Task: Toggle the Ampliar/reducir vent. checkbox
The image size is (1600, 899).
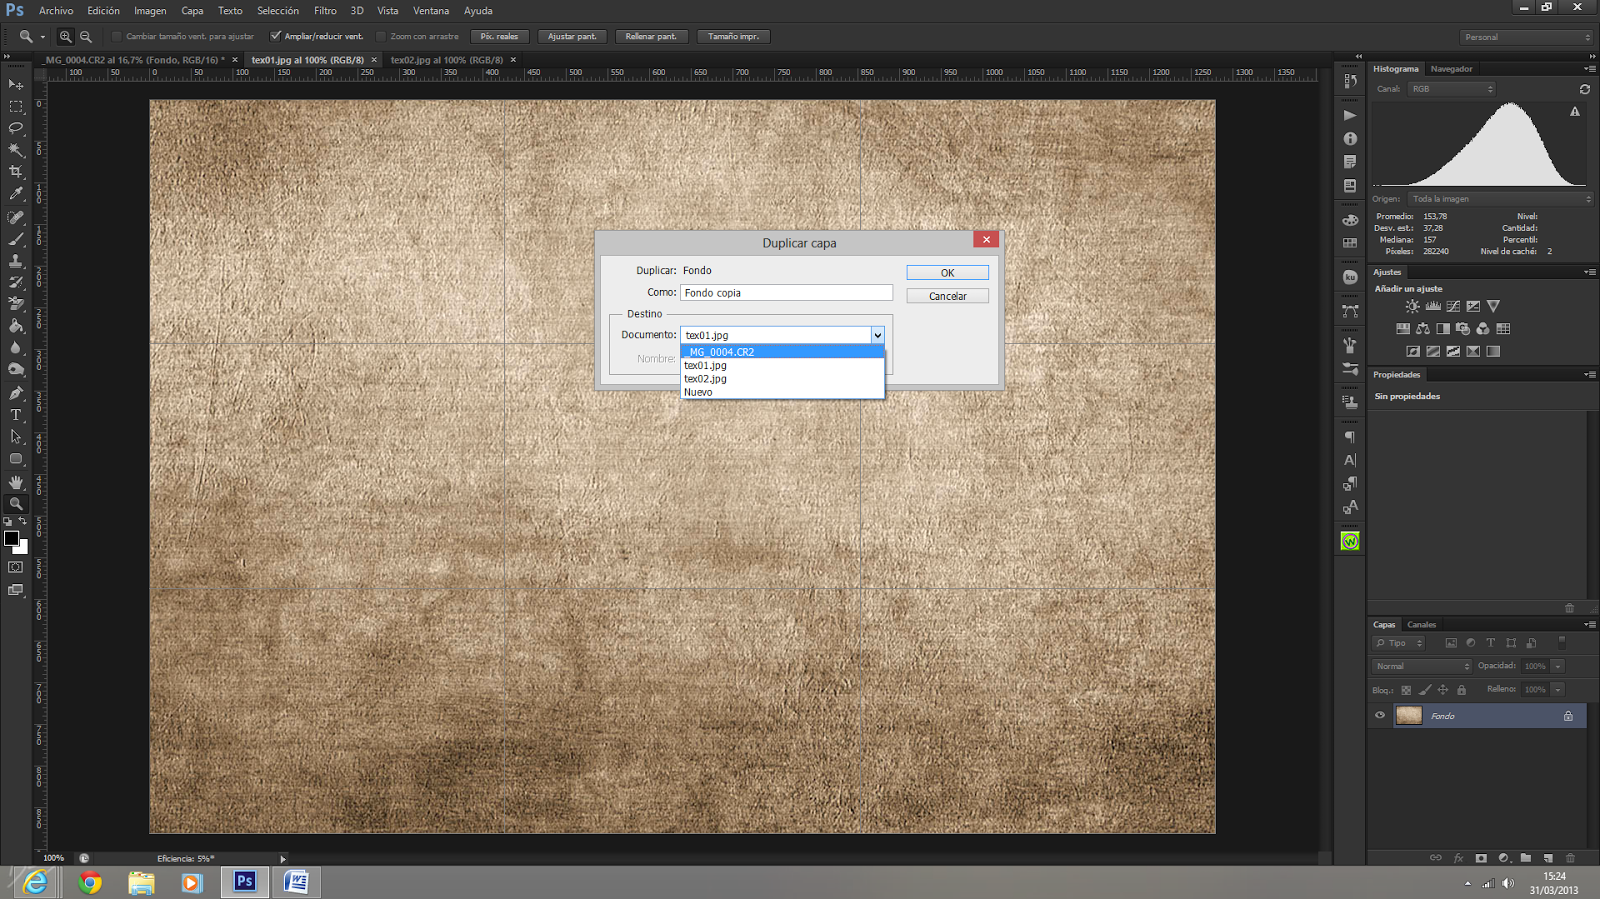Action: point(276,37)
